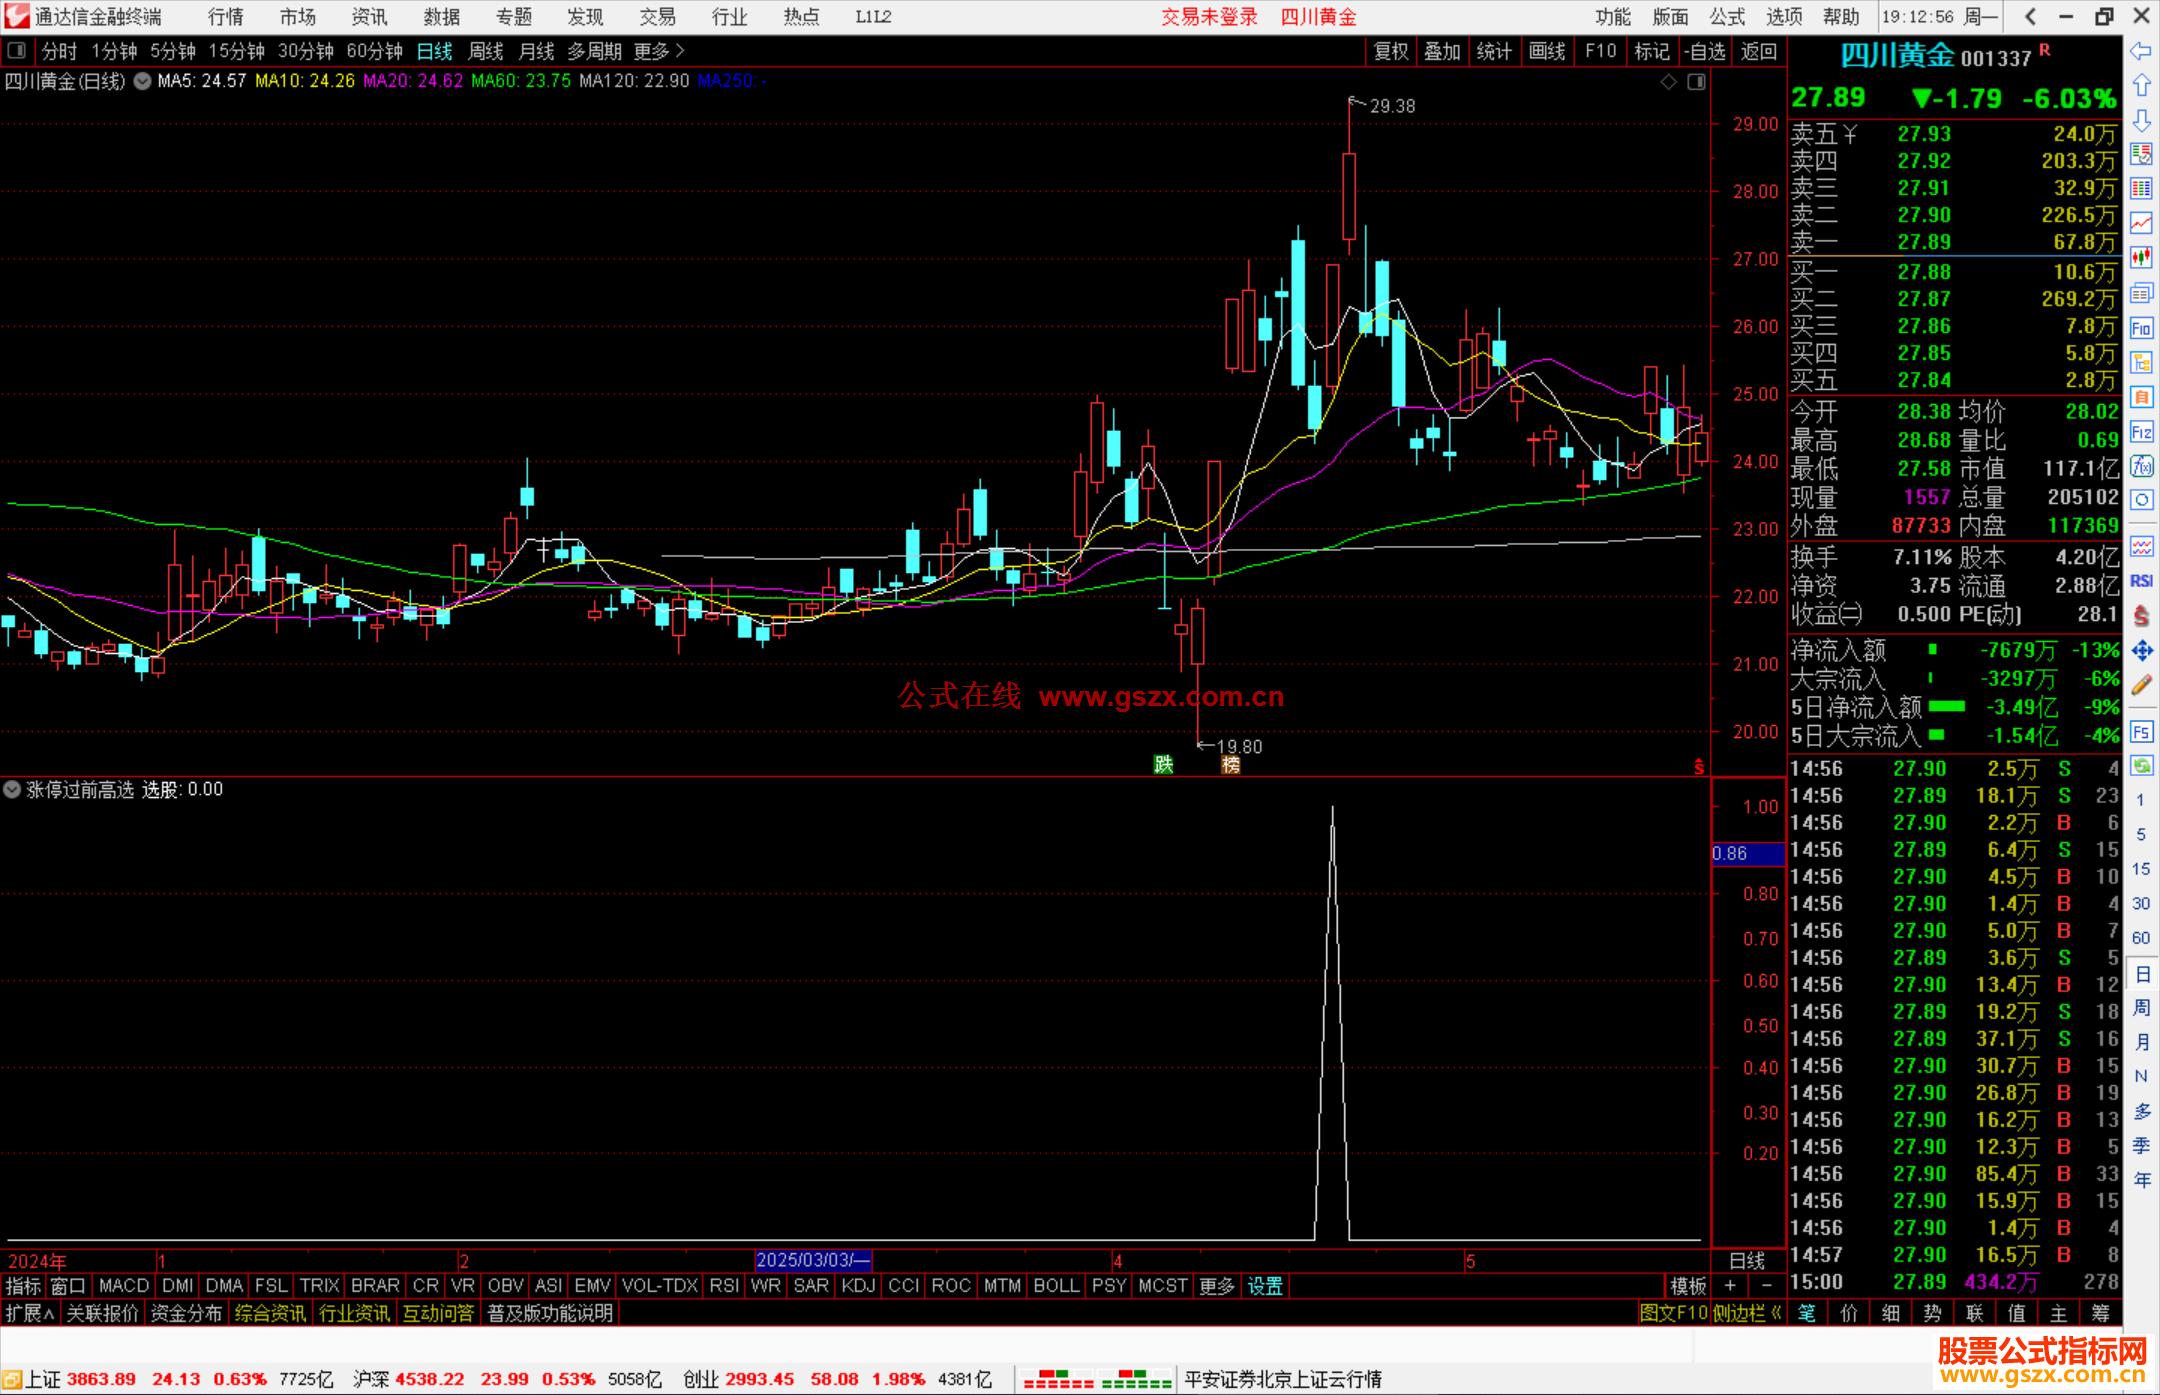Click the 2025/03/03 date marker on timeline
The image size is (2160, 1395).
[812, 1260]
